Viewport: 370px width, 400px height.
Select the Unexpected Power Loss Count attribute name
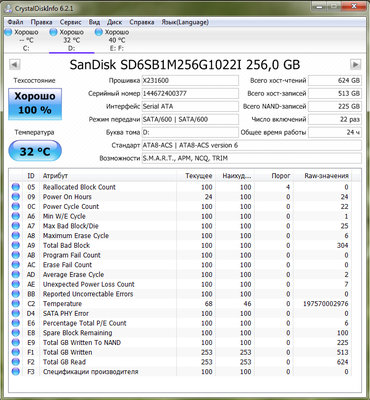point(89,284)
